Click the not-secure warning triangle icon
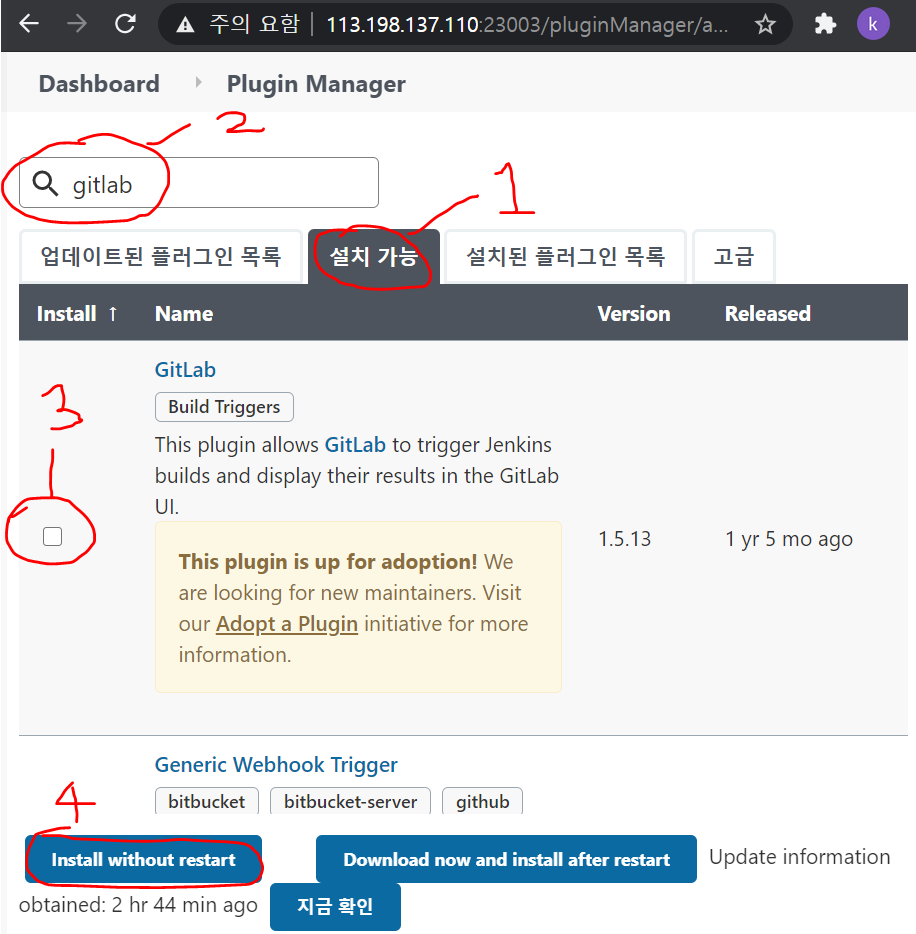The image size is (916, 934). pos(185,24)
